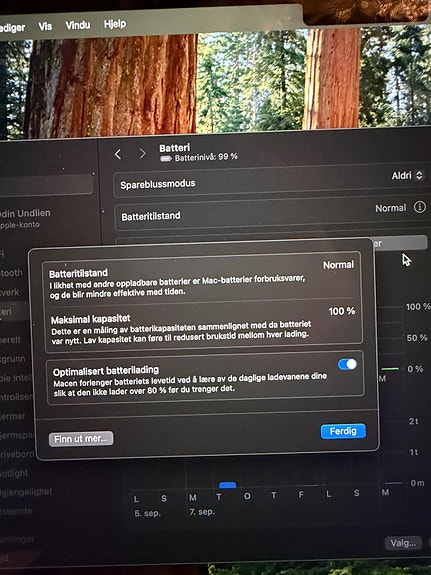Select the Bluetooth item in sidebar
431x575 pixels.
click(x=11, y=273)
